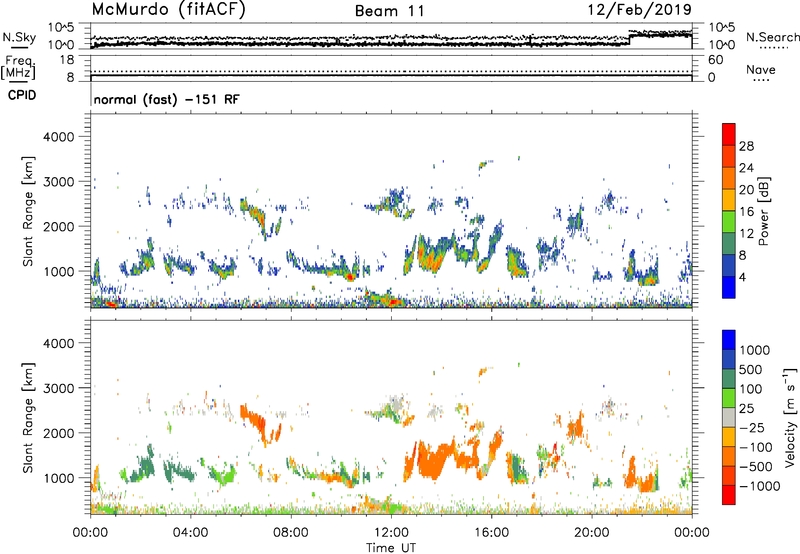This screenshot has height=554, width=800.
Task: Click the 'normal (fast) -151 RF' text
Action: click(x=166, y=99)
